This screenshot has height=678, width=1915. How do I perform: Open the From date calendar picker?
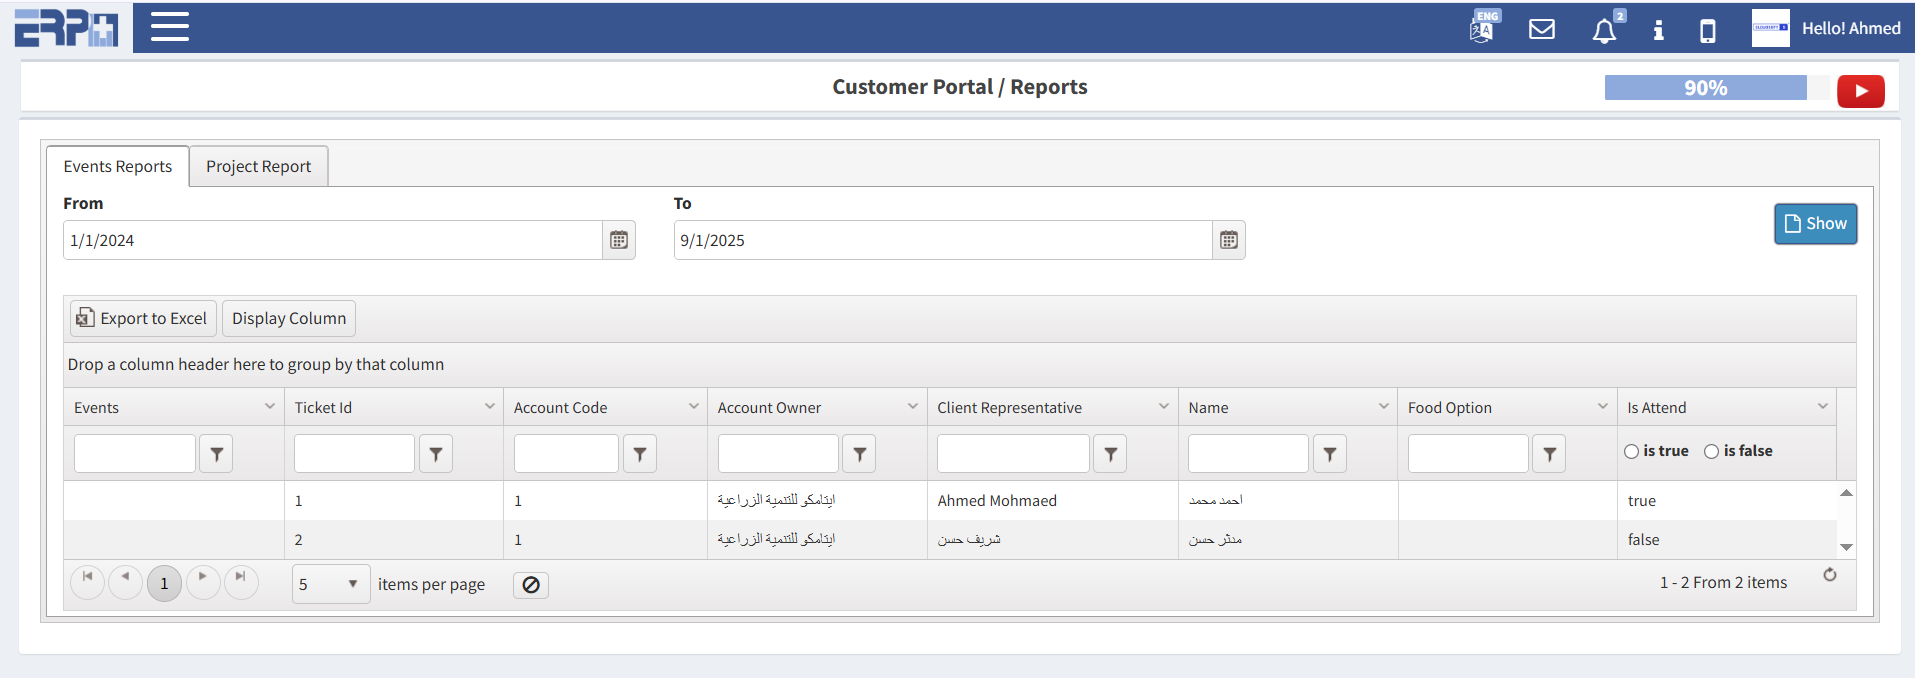coord(619,240)
